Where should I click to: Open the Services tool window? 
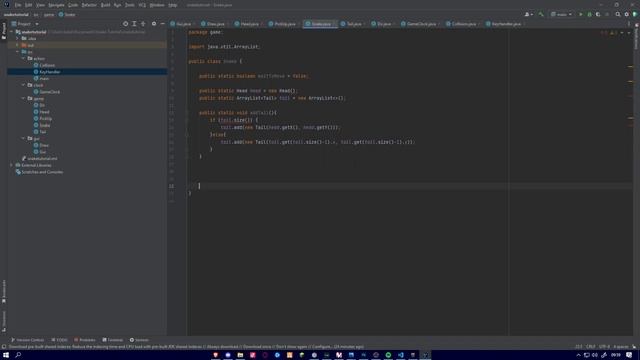(139, 340)
